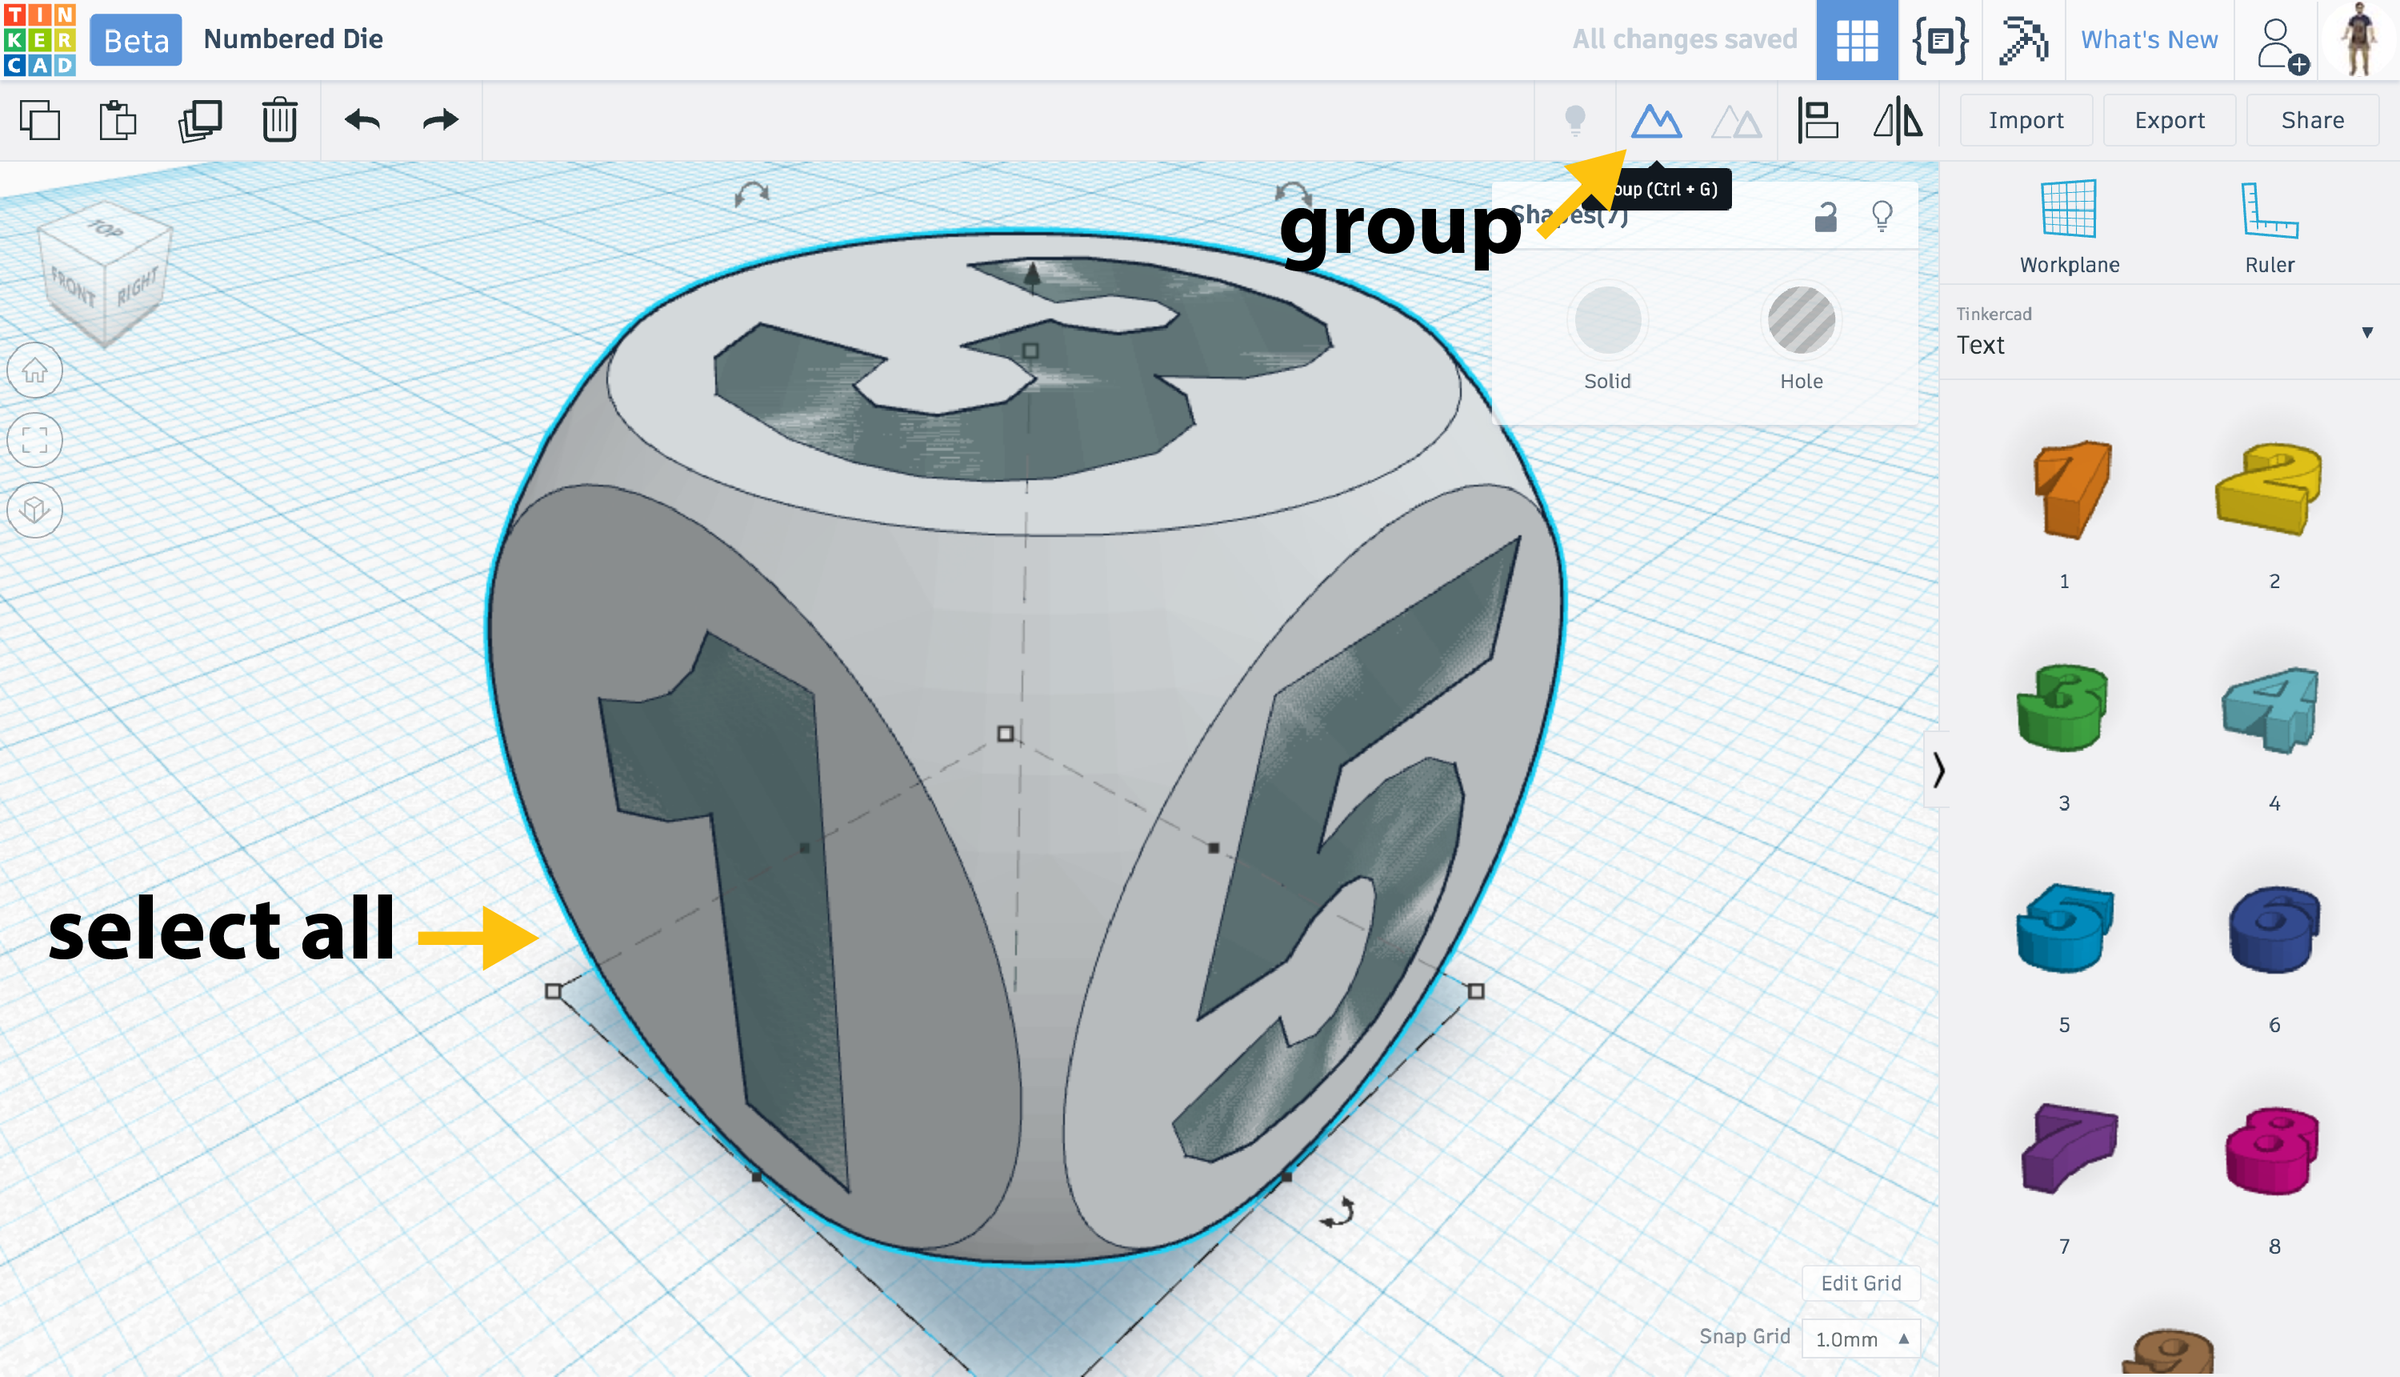The image size is (2400, 1377).
Task: Click the Export button
Action: coord(2169,121)
